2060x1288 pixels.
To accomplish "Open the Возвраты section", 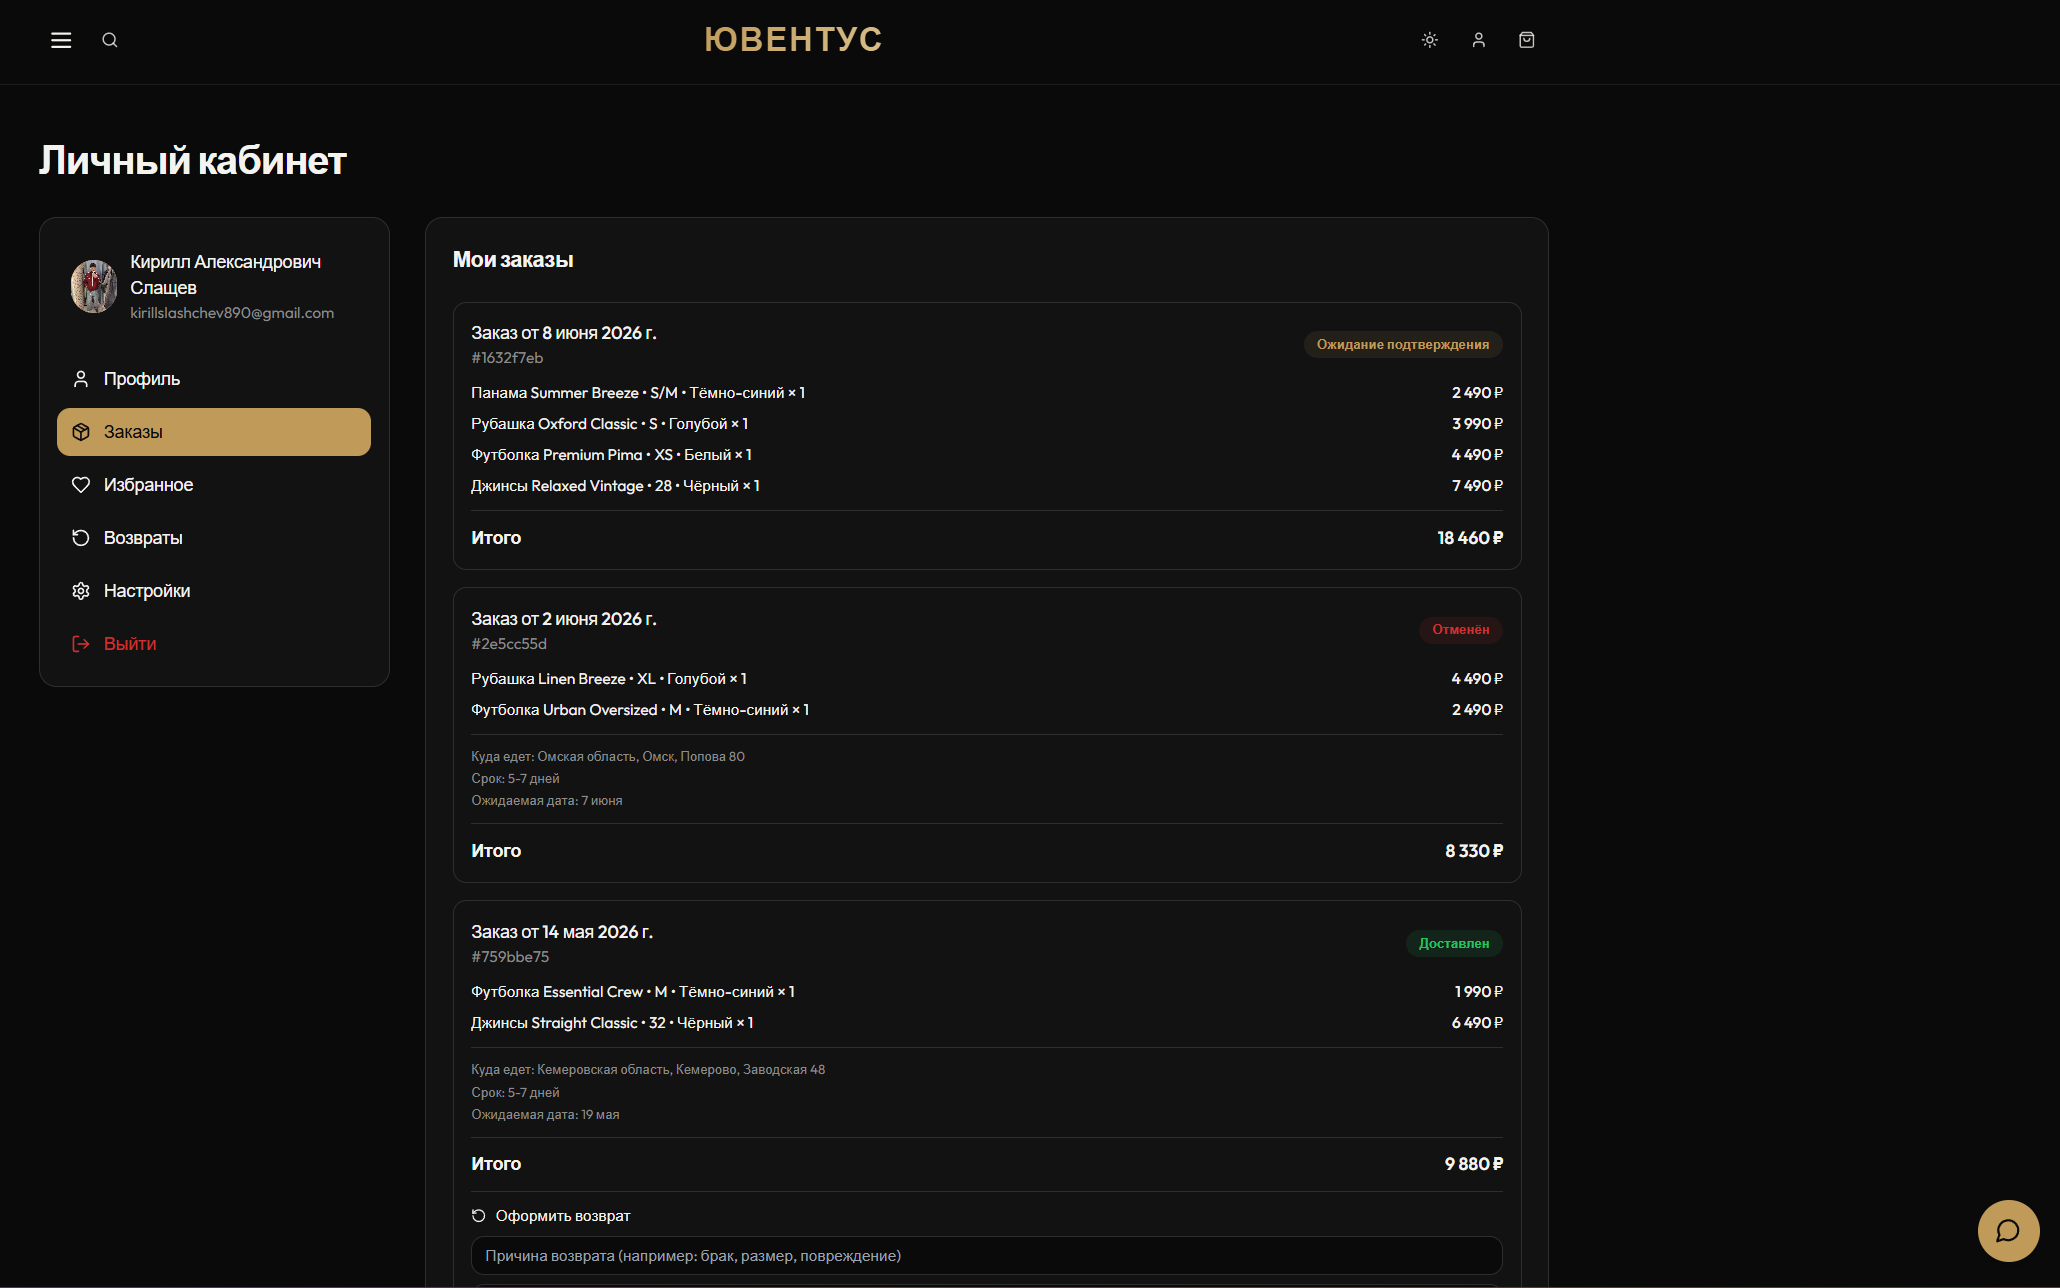I will (x=214, y=538).
